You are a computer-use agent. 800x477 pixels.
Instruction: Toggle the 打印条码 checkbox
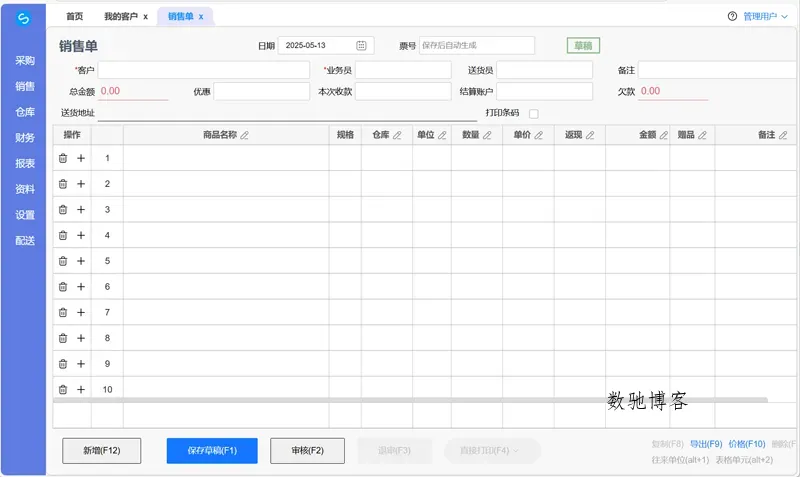coord(534,114)
